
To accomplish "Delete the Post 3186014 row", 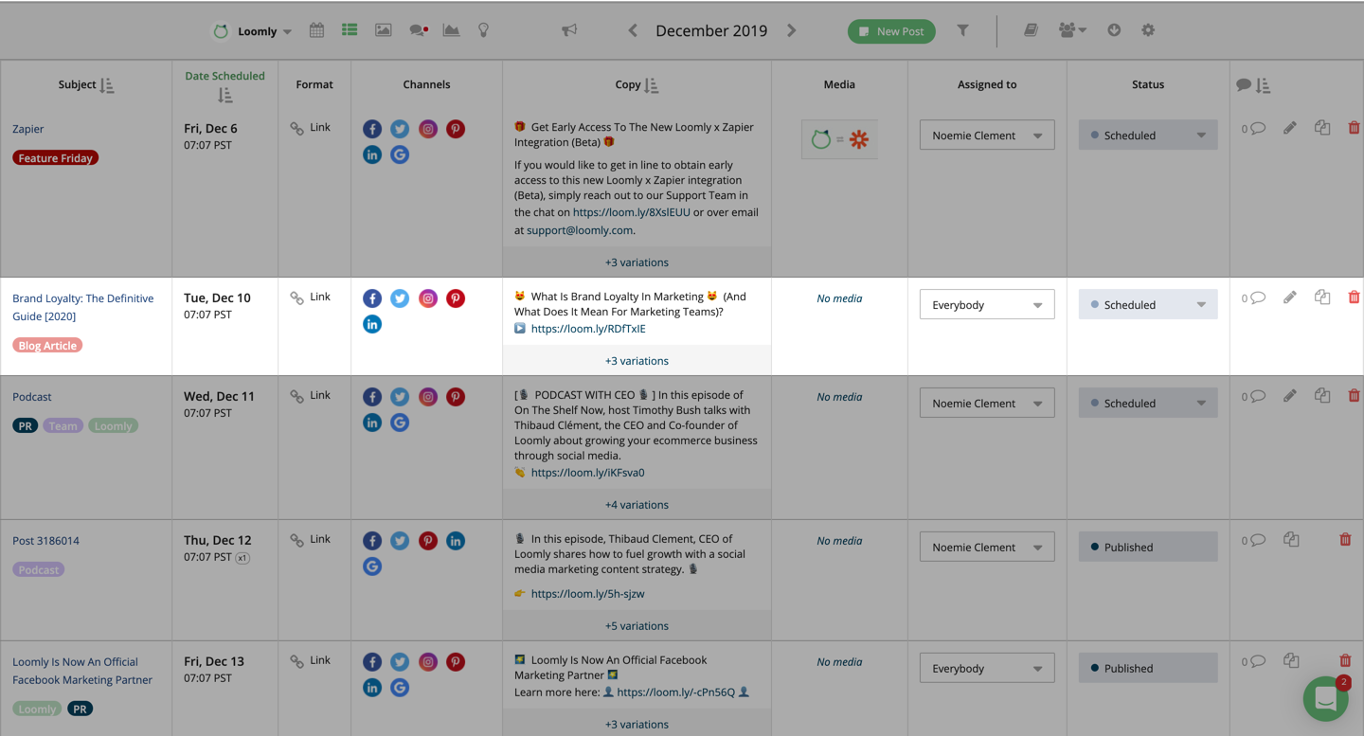I will coord(1345,540).
